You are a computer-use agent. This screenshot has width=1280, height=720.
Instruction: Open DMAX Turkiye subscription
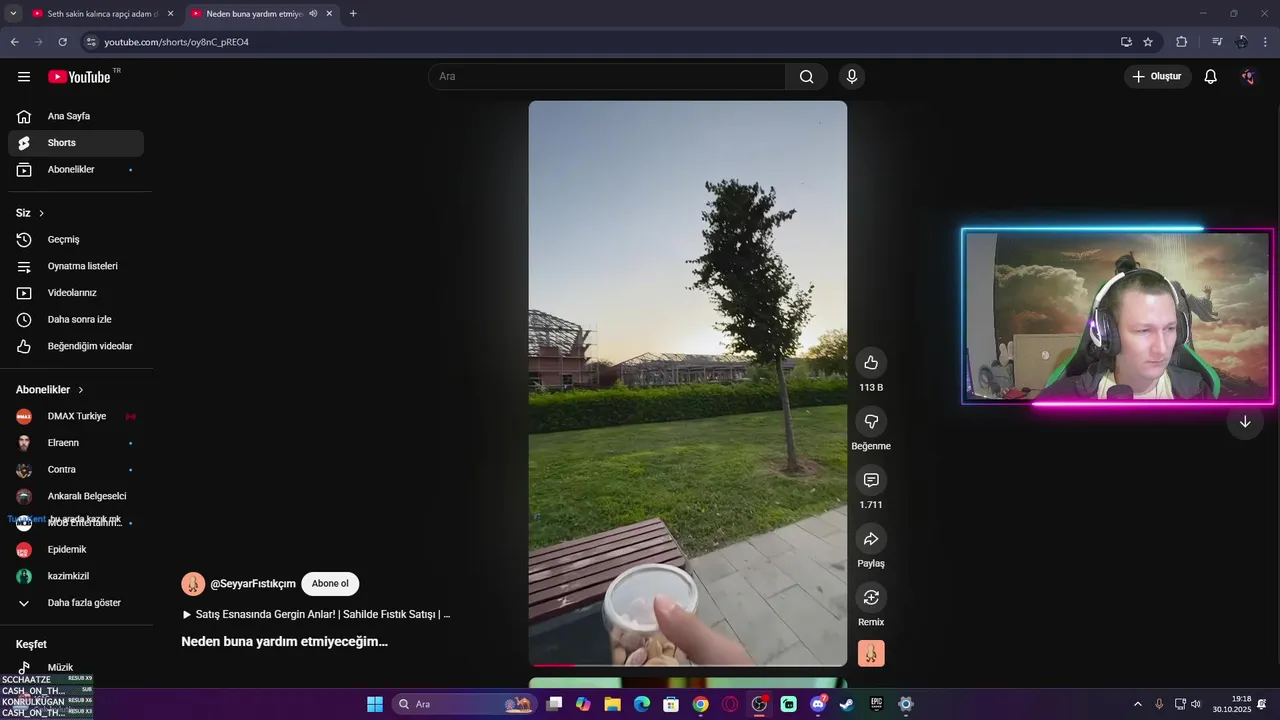coord(76,416)
